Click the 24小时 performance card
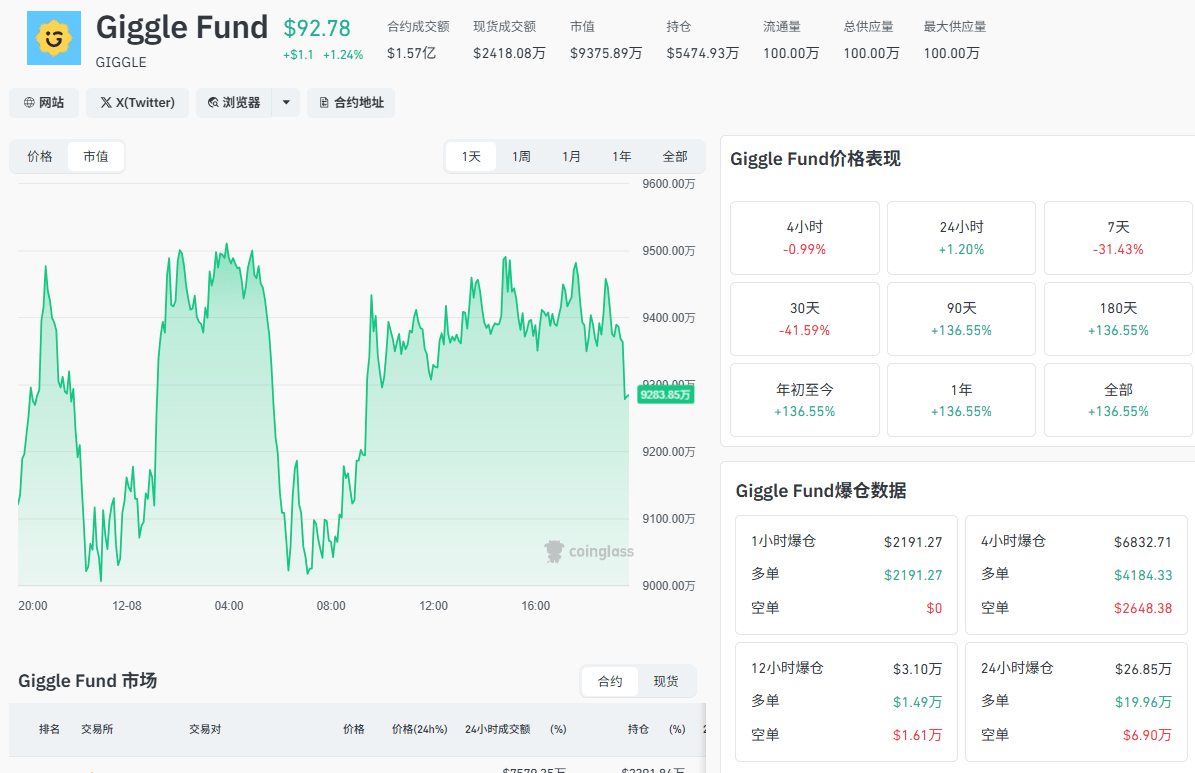The height and width of the screenshot is (773, 1195). point(961,238)
